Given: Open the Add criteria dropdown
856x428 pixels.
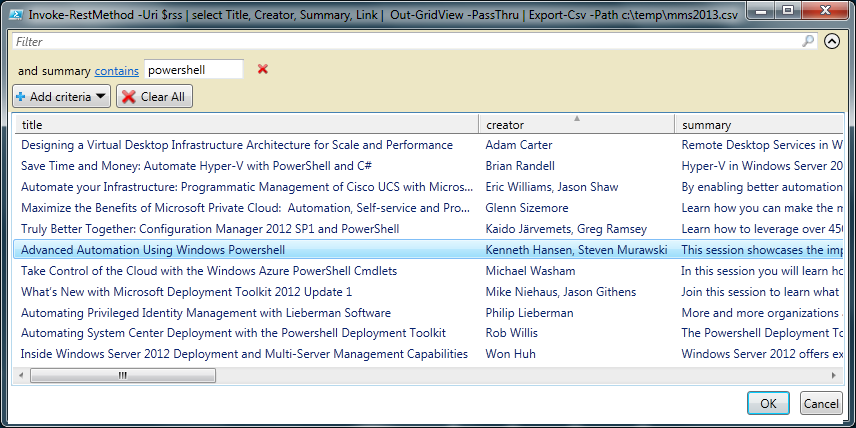Looking at the screenshot, I should [x=61, y=97].
